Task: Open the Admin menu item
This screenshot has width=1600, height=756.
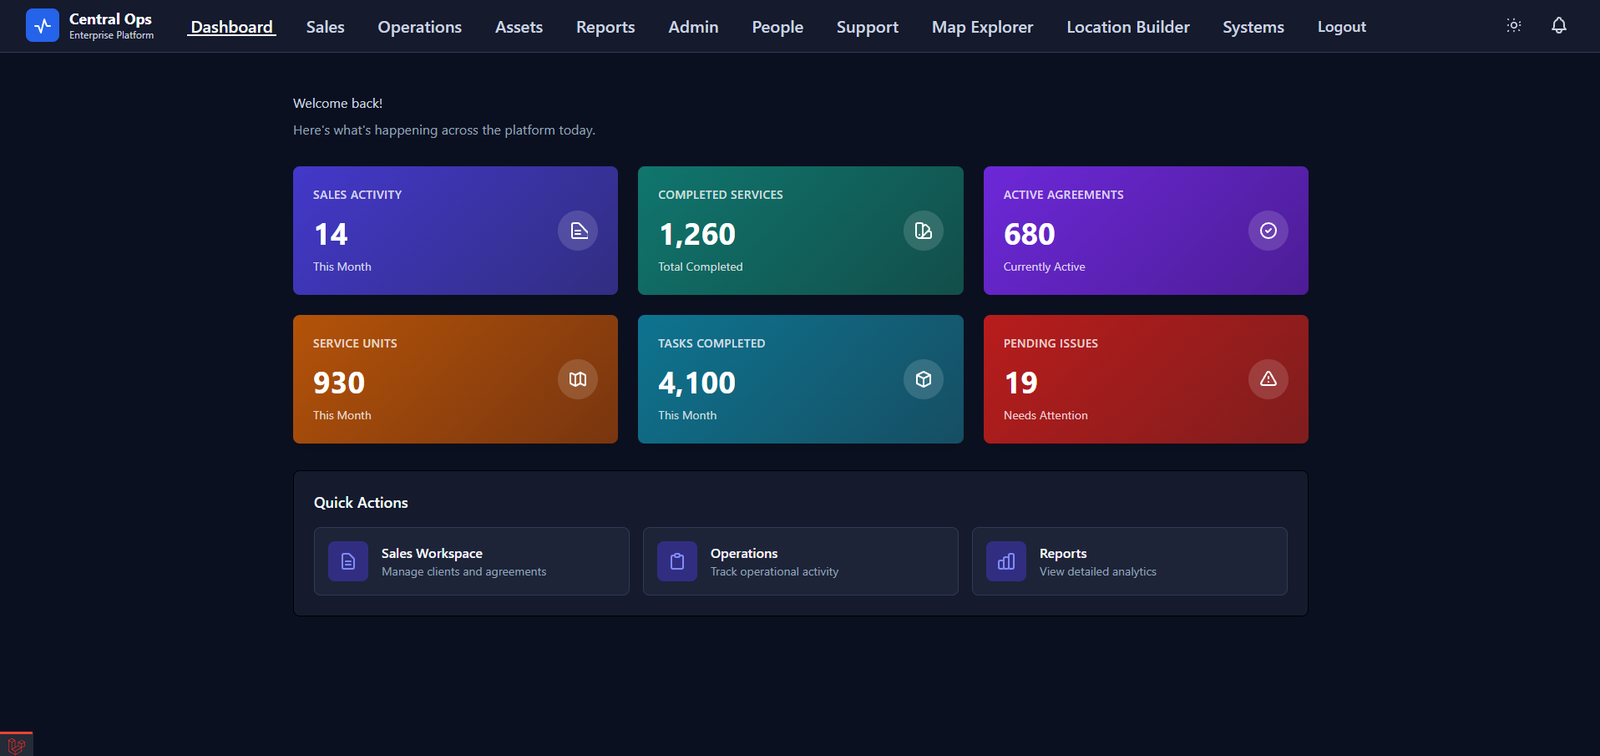Action: click(x=693, y=27)
